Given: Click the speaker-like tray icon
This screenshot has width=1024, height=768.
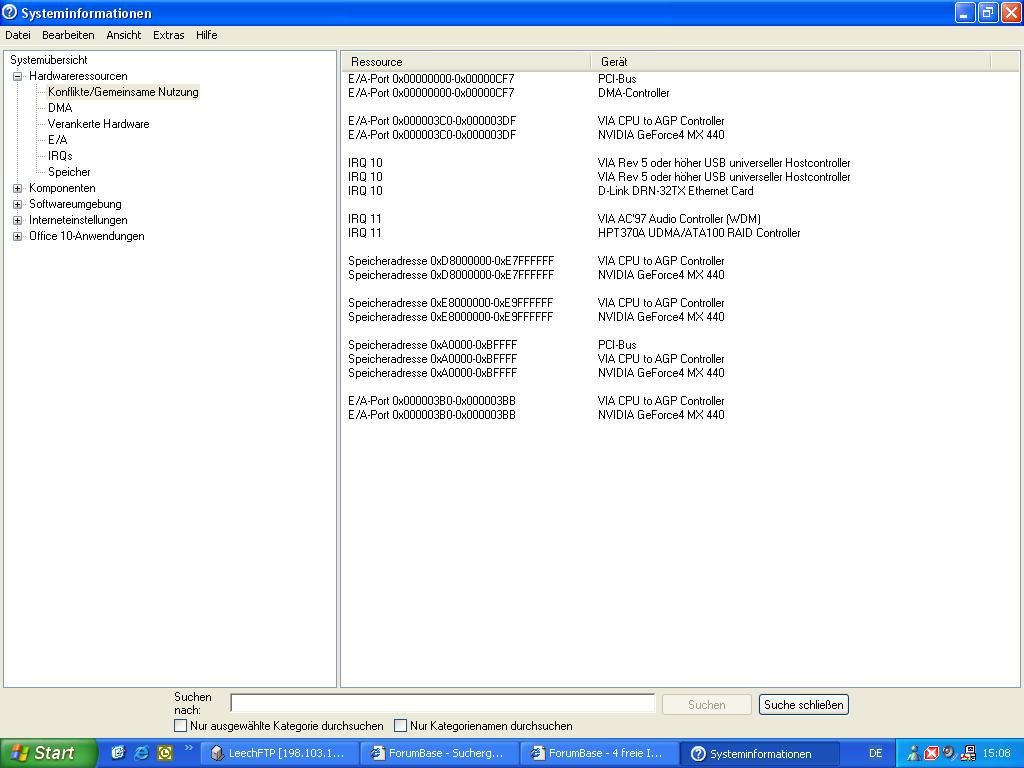Looking at the screenshot, I should [950, 753].
